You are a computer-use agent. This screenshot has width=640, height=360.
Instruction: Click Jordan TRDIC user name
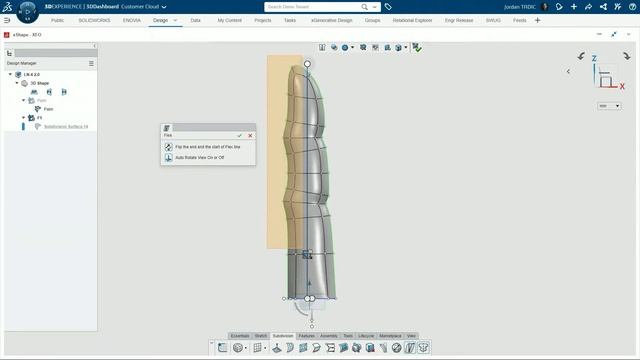[520, 7]
